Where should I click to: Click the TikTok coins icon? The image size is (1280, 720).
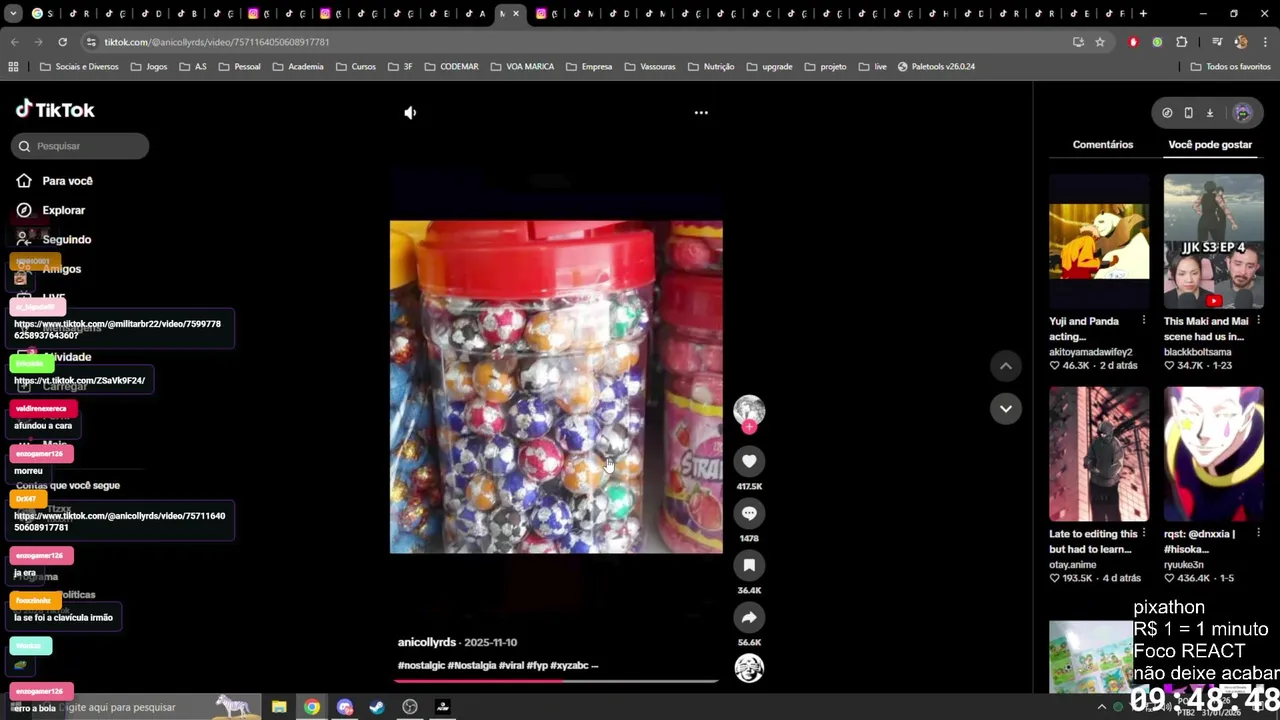pos(1167,113)
